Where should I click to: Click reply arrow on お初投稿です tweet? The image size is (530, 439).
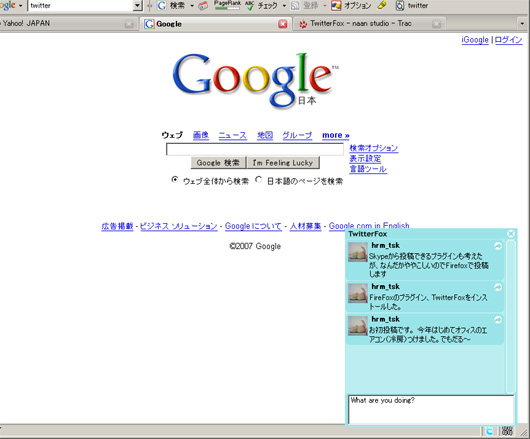click(498, 320)
